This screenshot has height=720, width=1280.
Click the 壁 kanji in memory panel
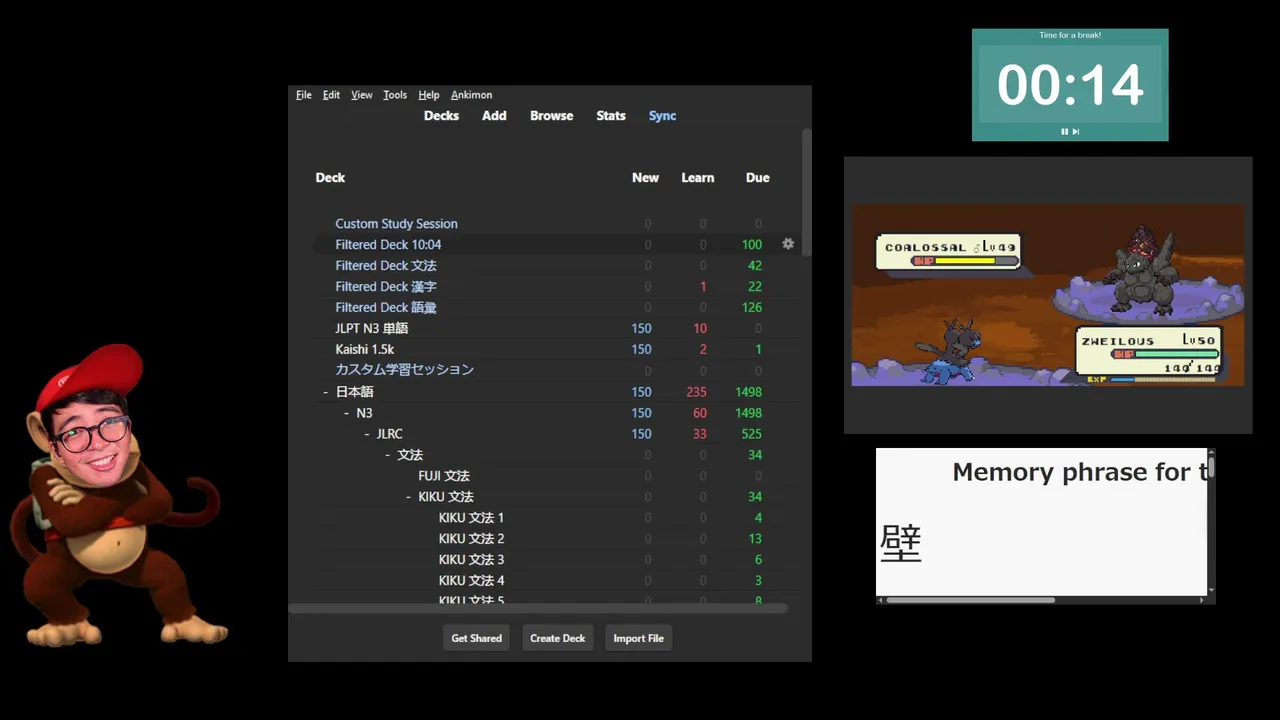pyautogui.click(x=900, y=544)
